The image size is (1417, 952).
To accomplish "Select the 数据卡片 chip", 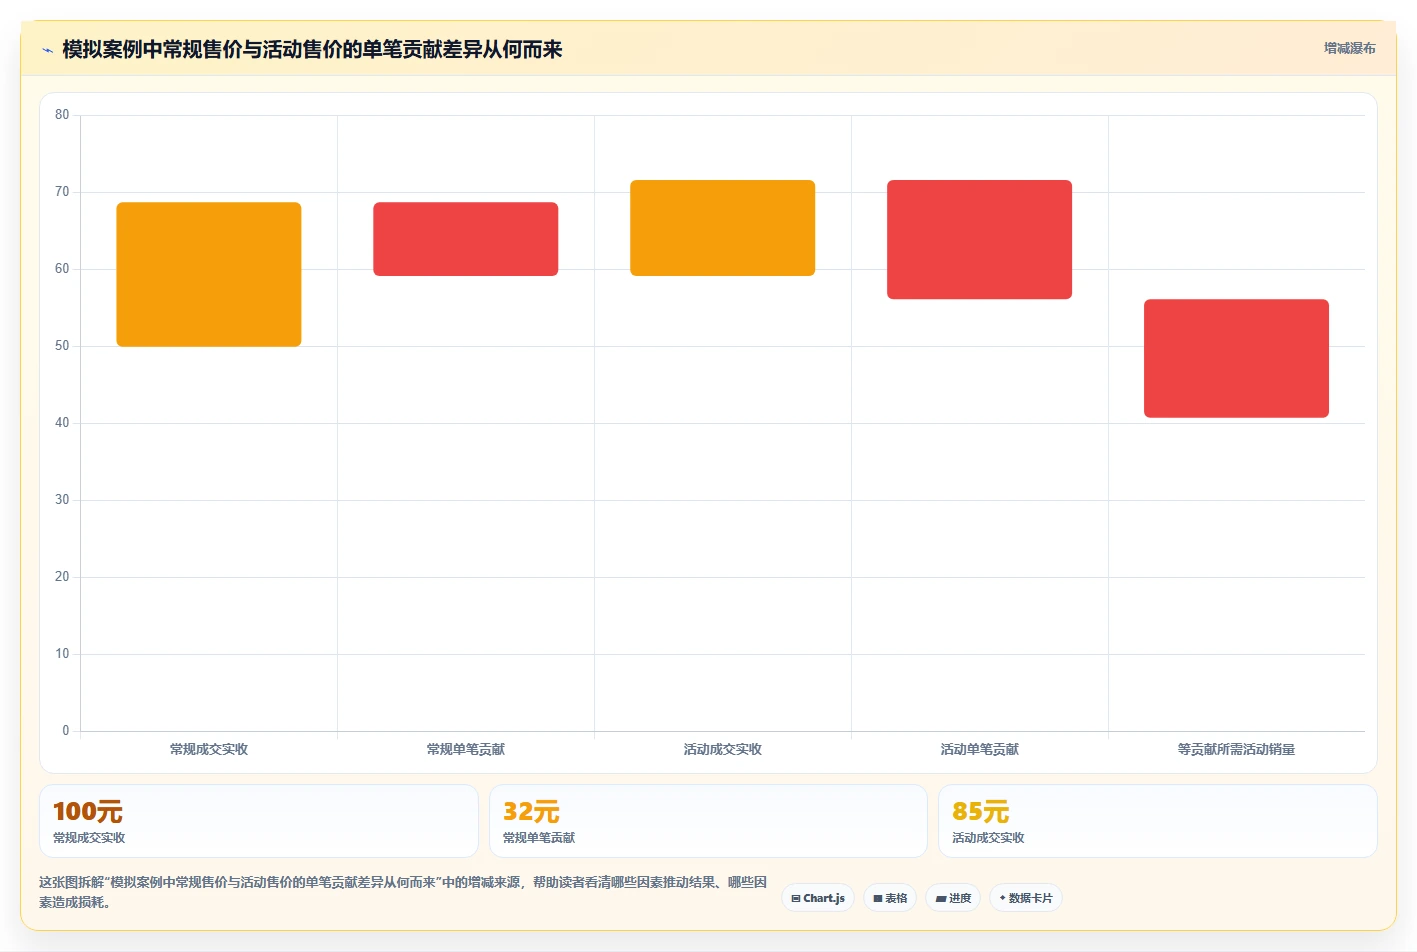I will pos(1026,898).
